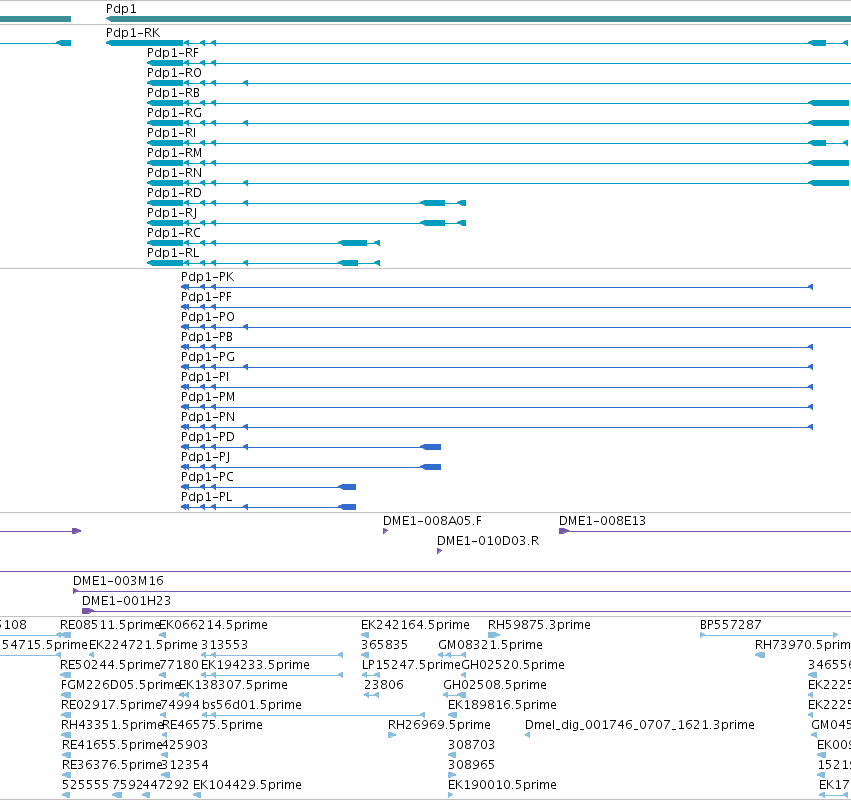Select BP557287 feature
The height and width of the screenshot is (800, 851).
731,625
